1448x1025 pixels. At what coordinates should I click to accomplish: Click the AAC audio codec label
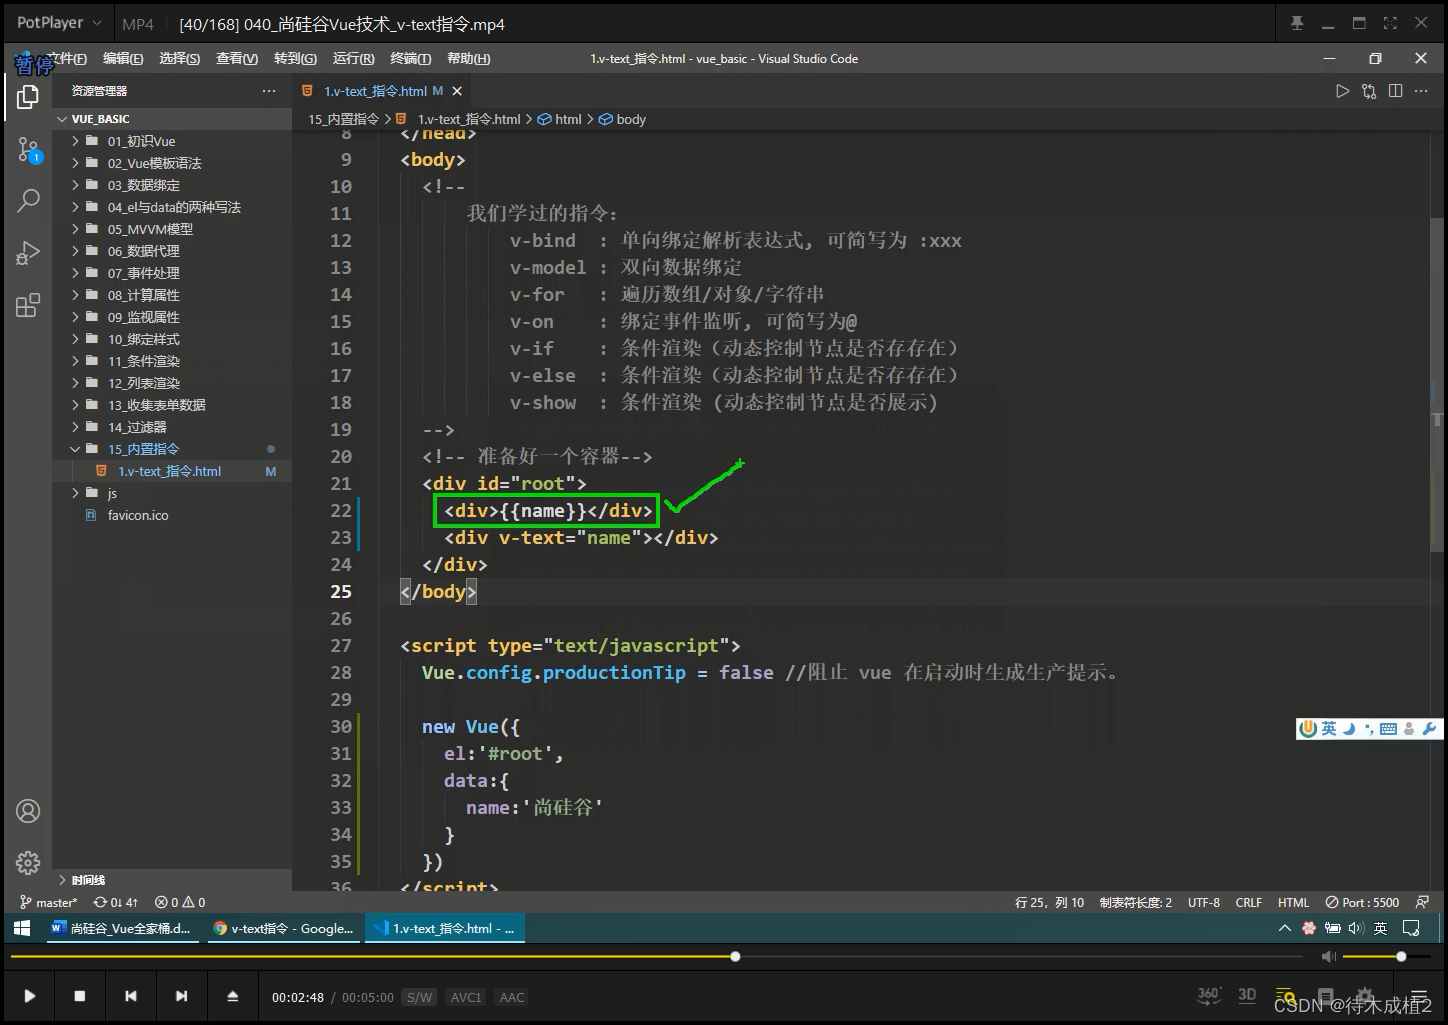[512, 997]
